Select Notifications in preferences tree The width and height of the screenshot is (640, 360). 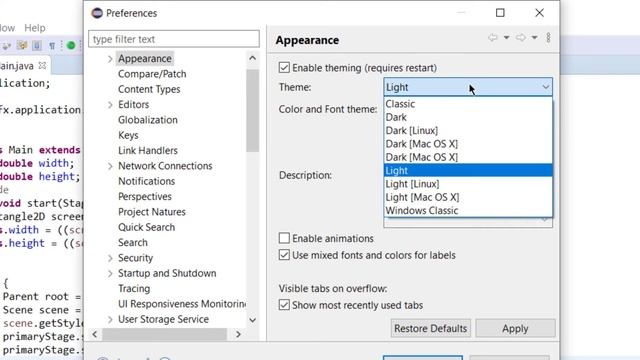(x=147, y=181)
